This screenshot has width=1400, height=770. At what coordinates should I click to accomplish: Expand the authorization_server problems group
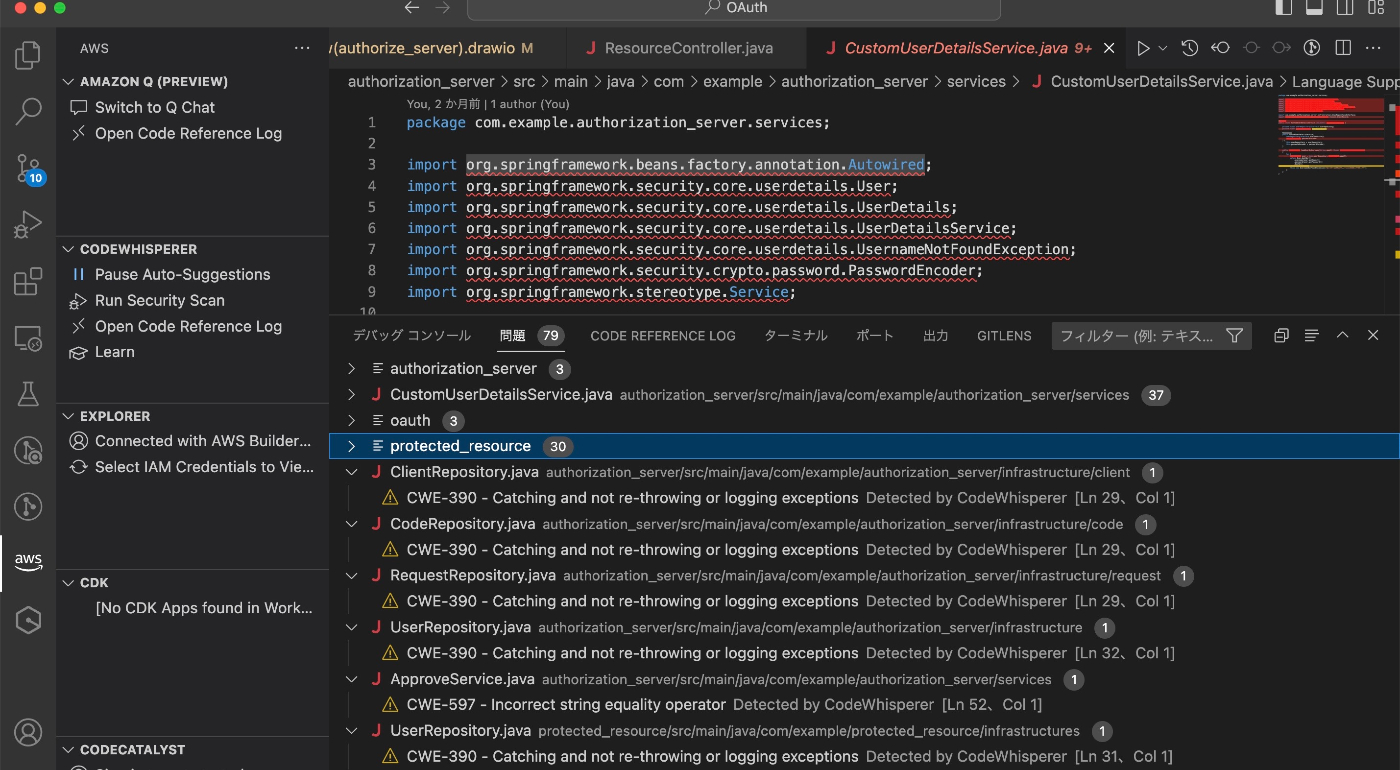pyautogui.click(x=351, y=369)
